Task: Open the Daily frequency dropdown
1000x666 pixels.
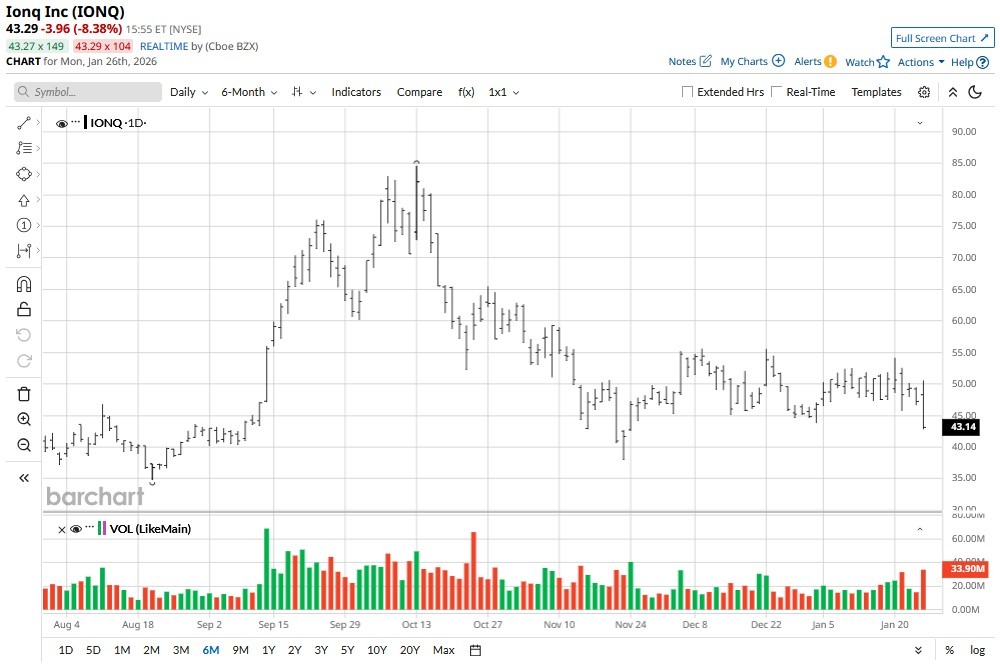Action: pyautogui.click(x=189, y=92)
